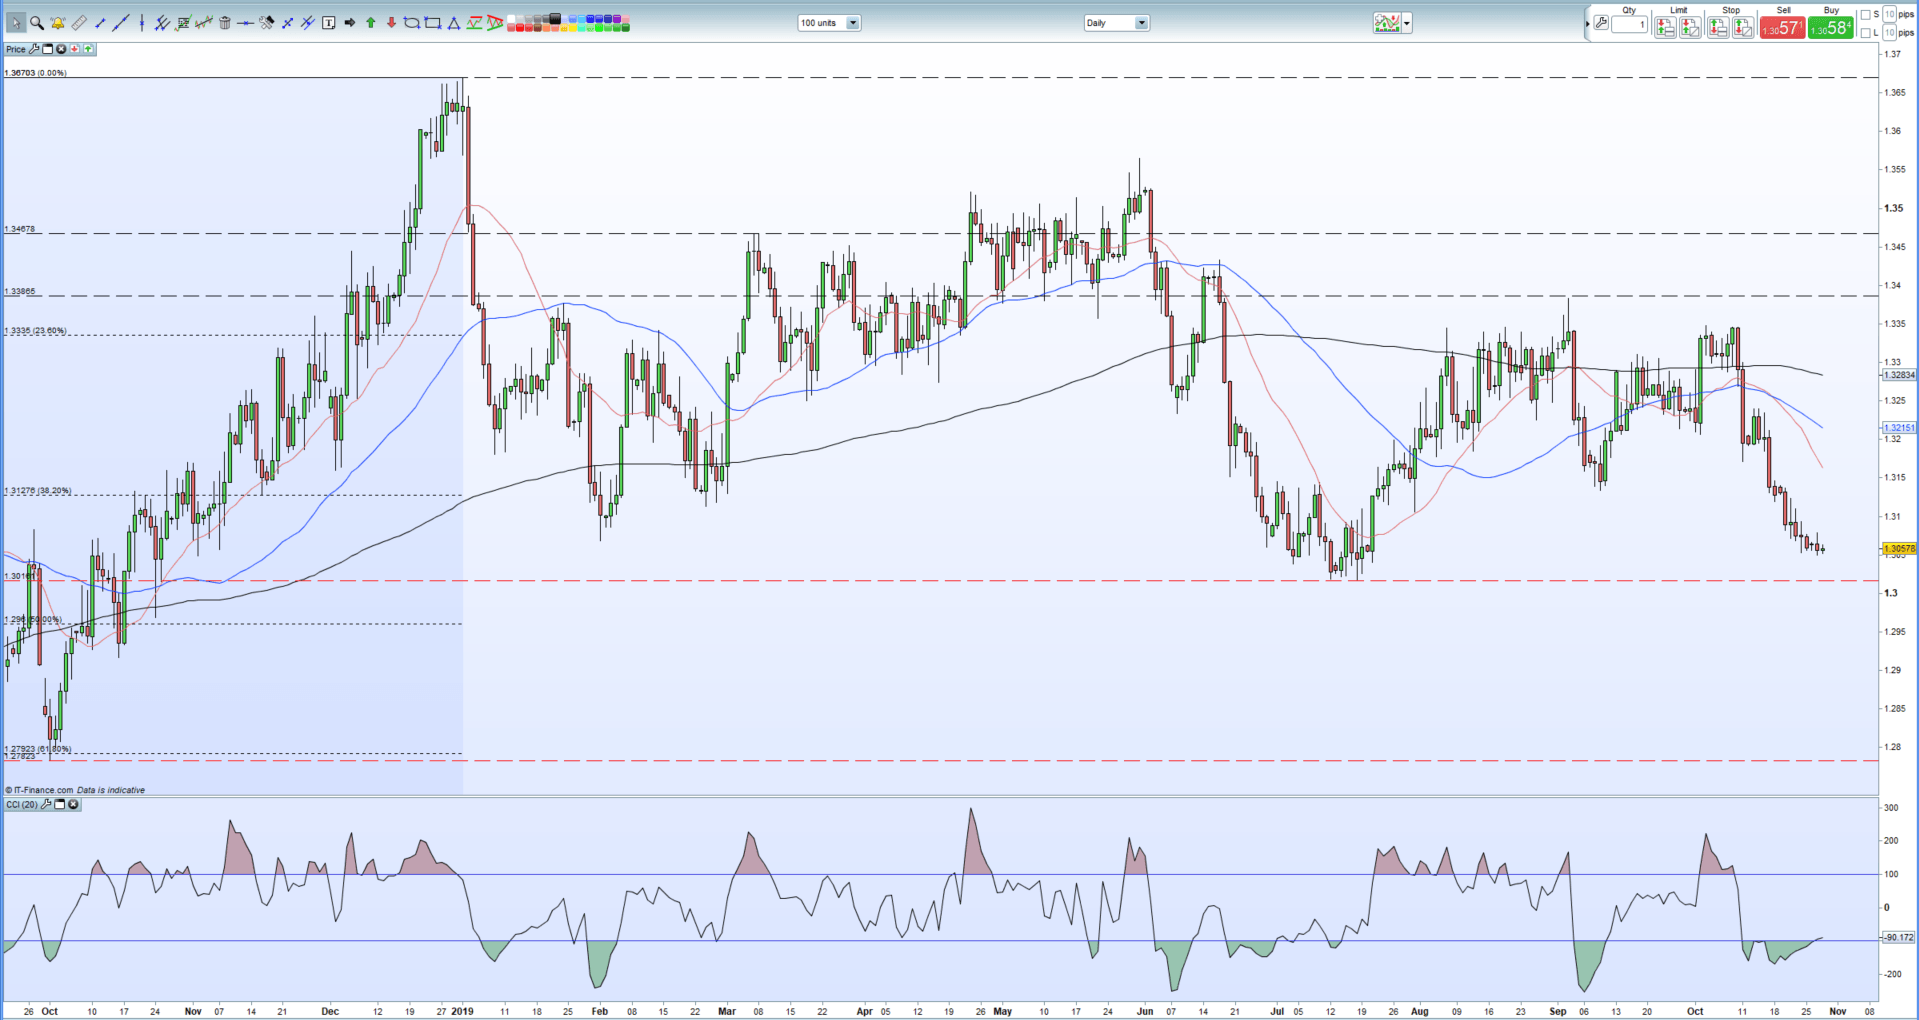Add a text annotation with T tool
1919x1020 pixels.
pos(328,23)
